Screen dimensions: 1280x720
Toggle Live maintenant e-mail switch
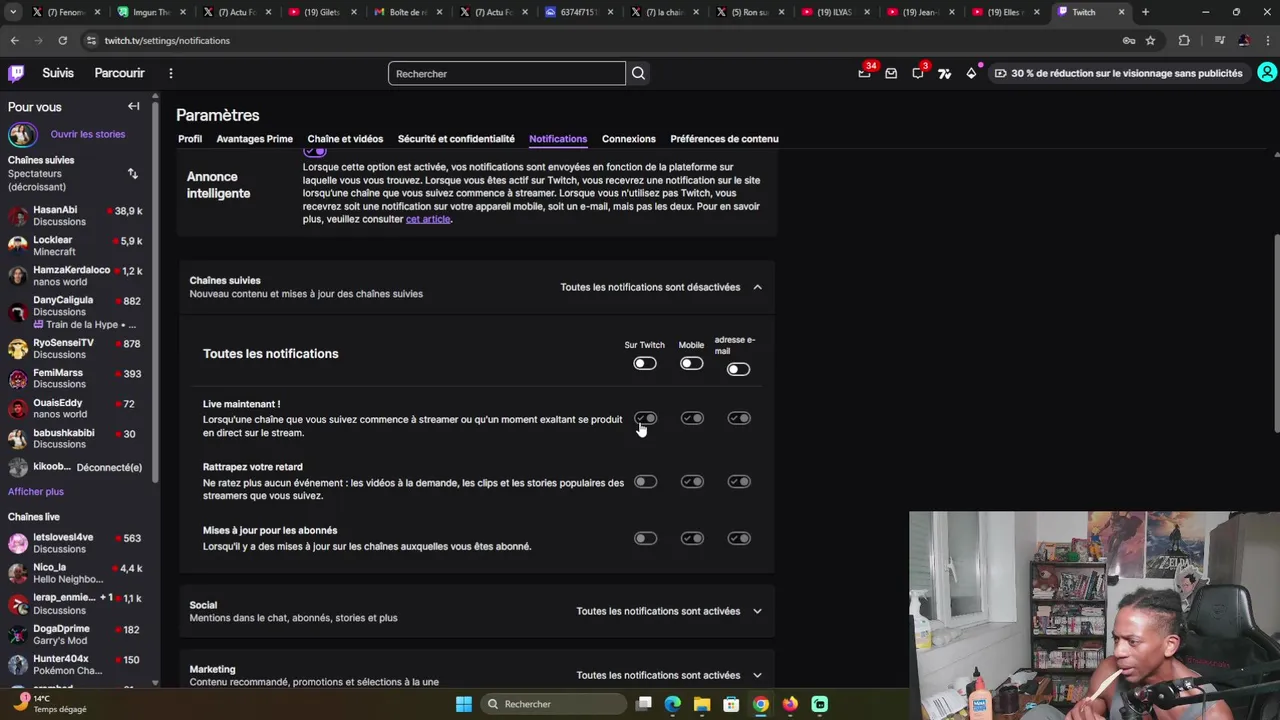[739, 418]
